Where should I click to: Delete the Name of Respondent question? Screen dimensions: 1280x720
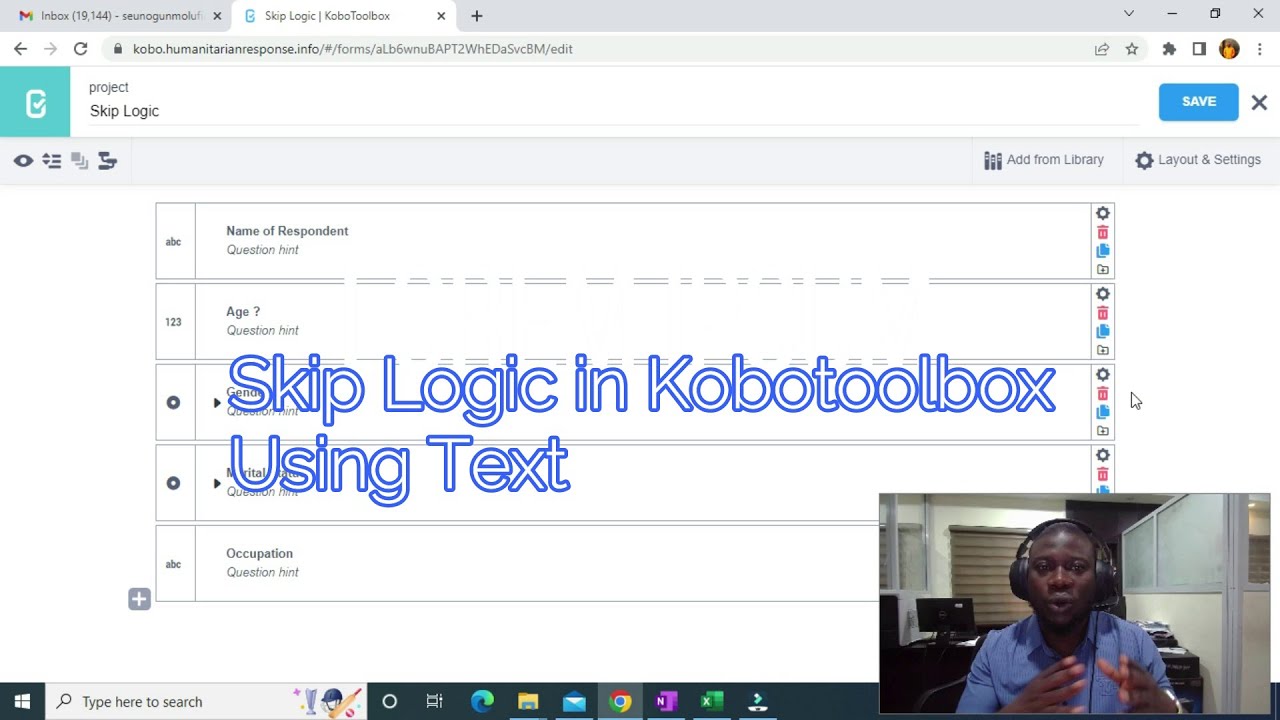coord(1102,232)
